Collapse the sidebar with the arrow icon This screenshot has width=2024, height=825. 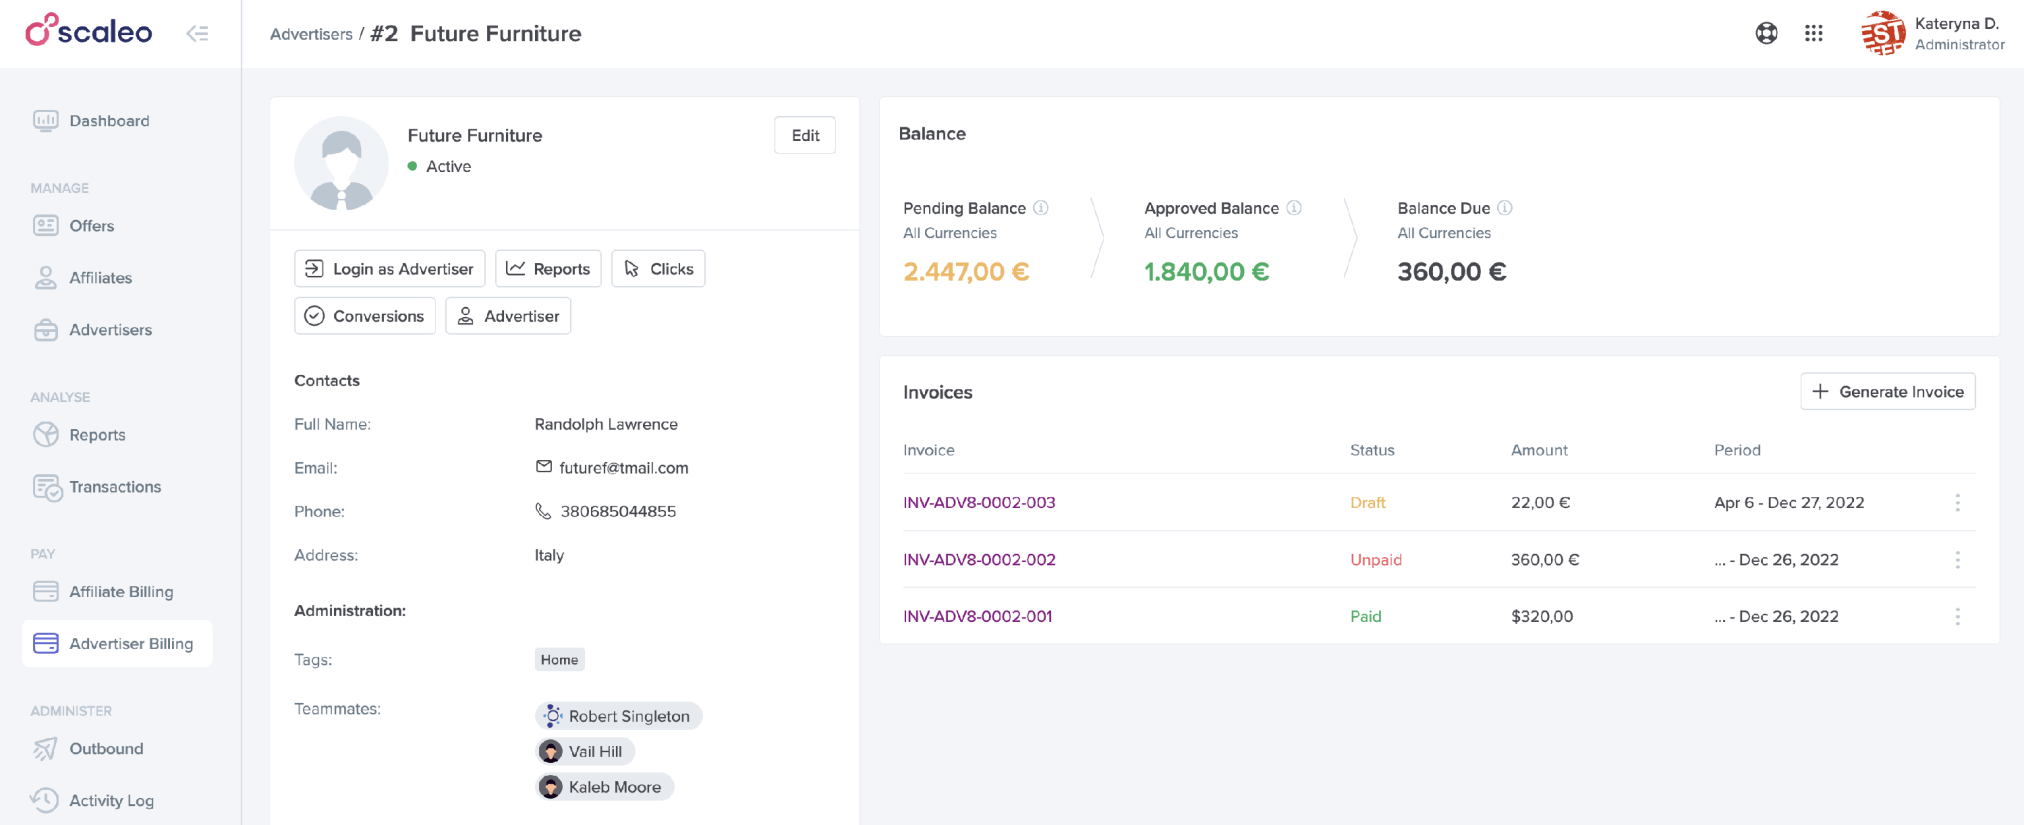pos(198,33)
